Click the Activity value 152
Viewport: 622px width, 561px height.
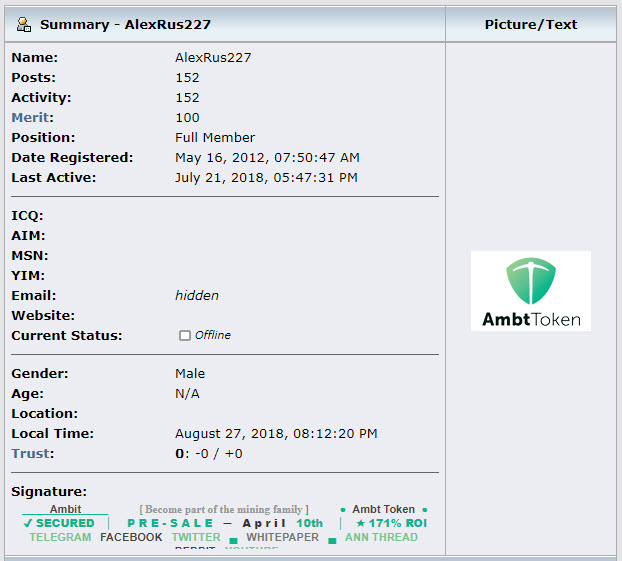click(187, 98)
